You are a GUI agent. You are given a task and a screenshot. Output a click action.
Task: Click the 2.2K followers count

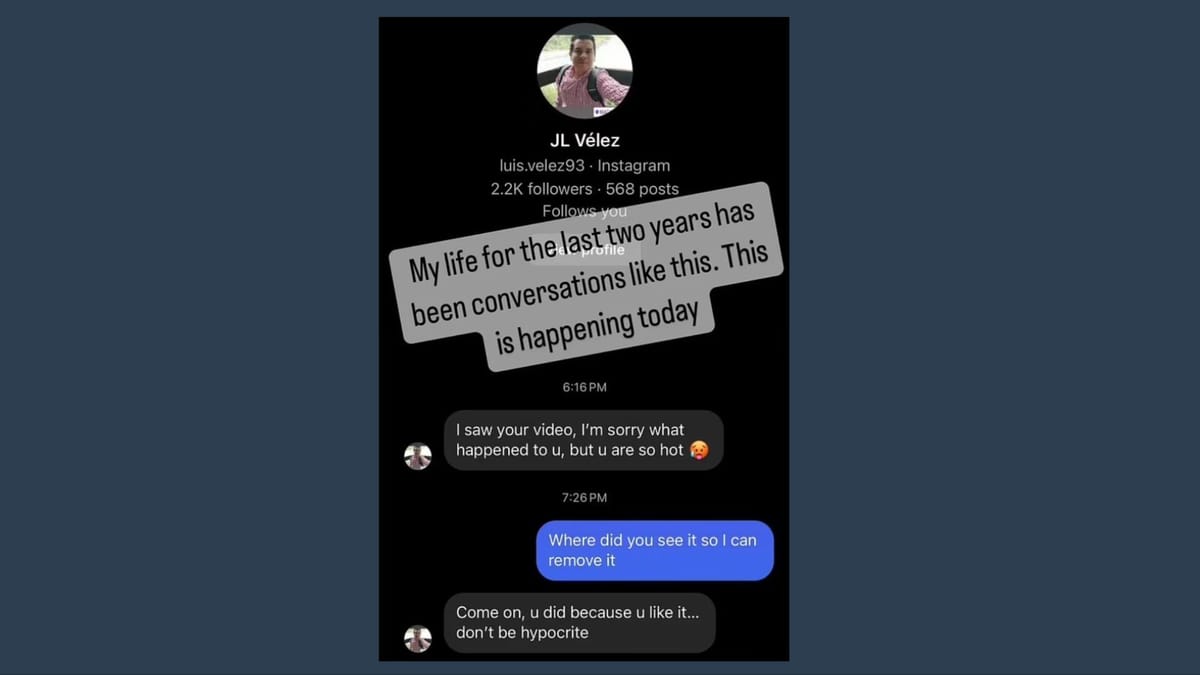[x=541, y=189]
